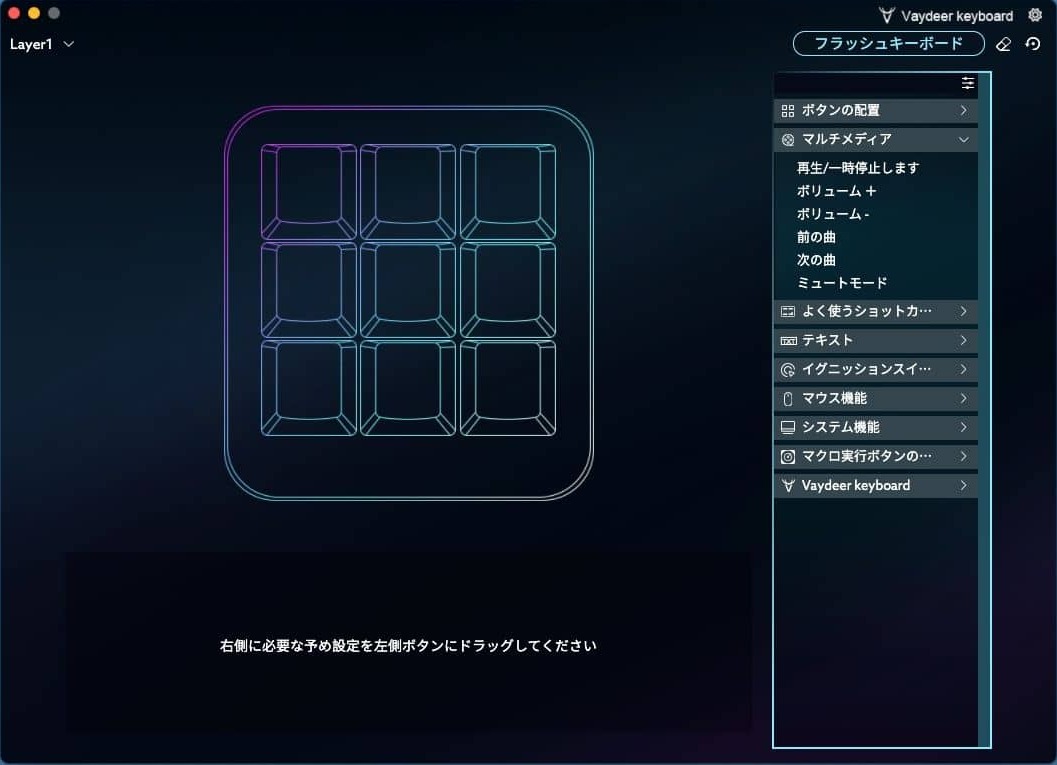
Task: Click the テキスト label
Action: point(827,340)
